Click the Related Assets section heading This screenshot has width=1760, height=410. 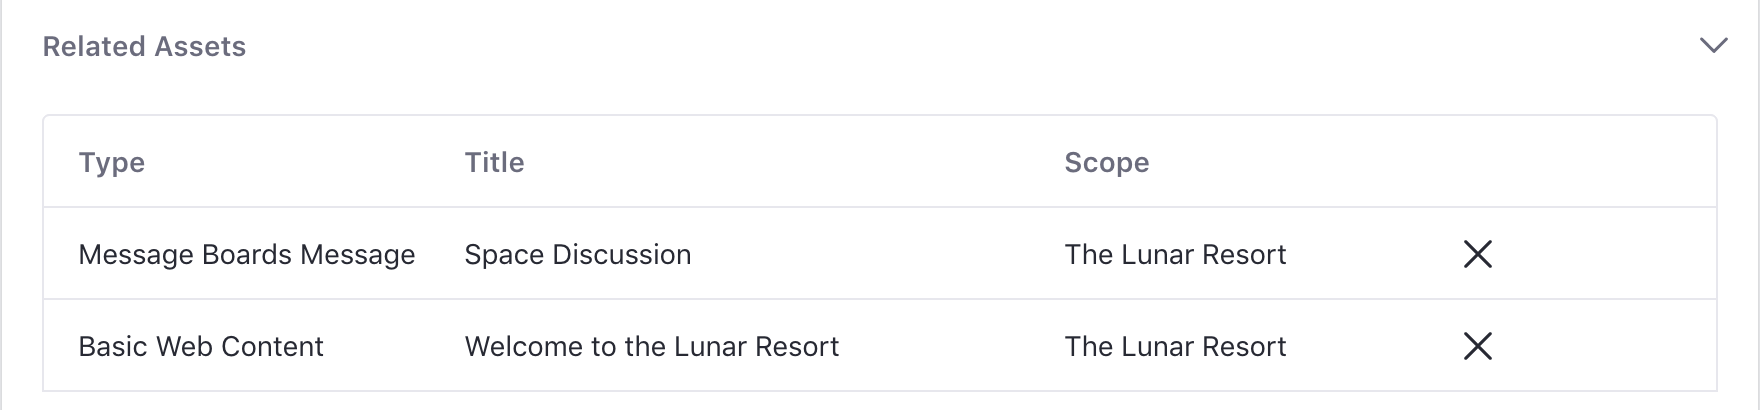click(x=144, y=46)
